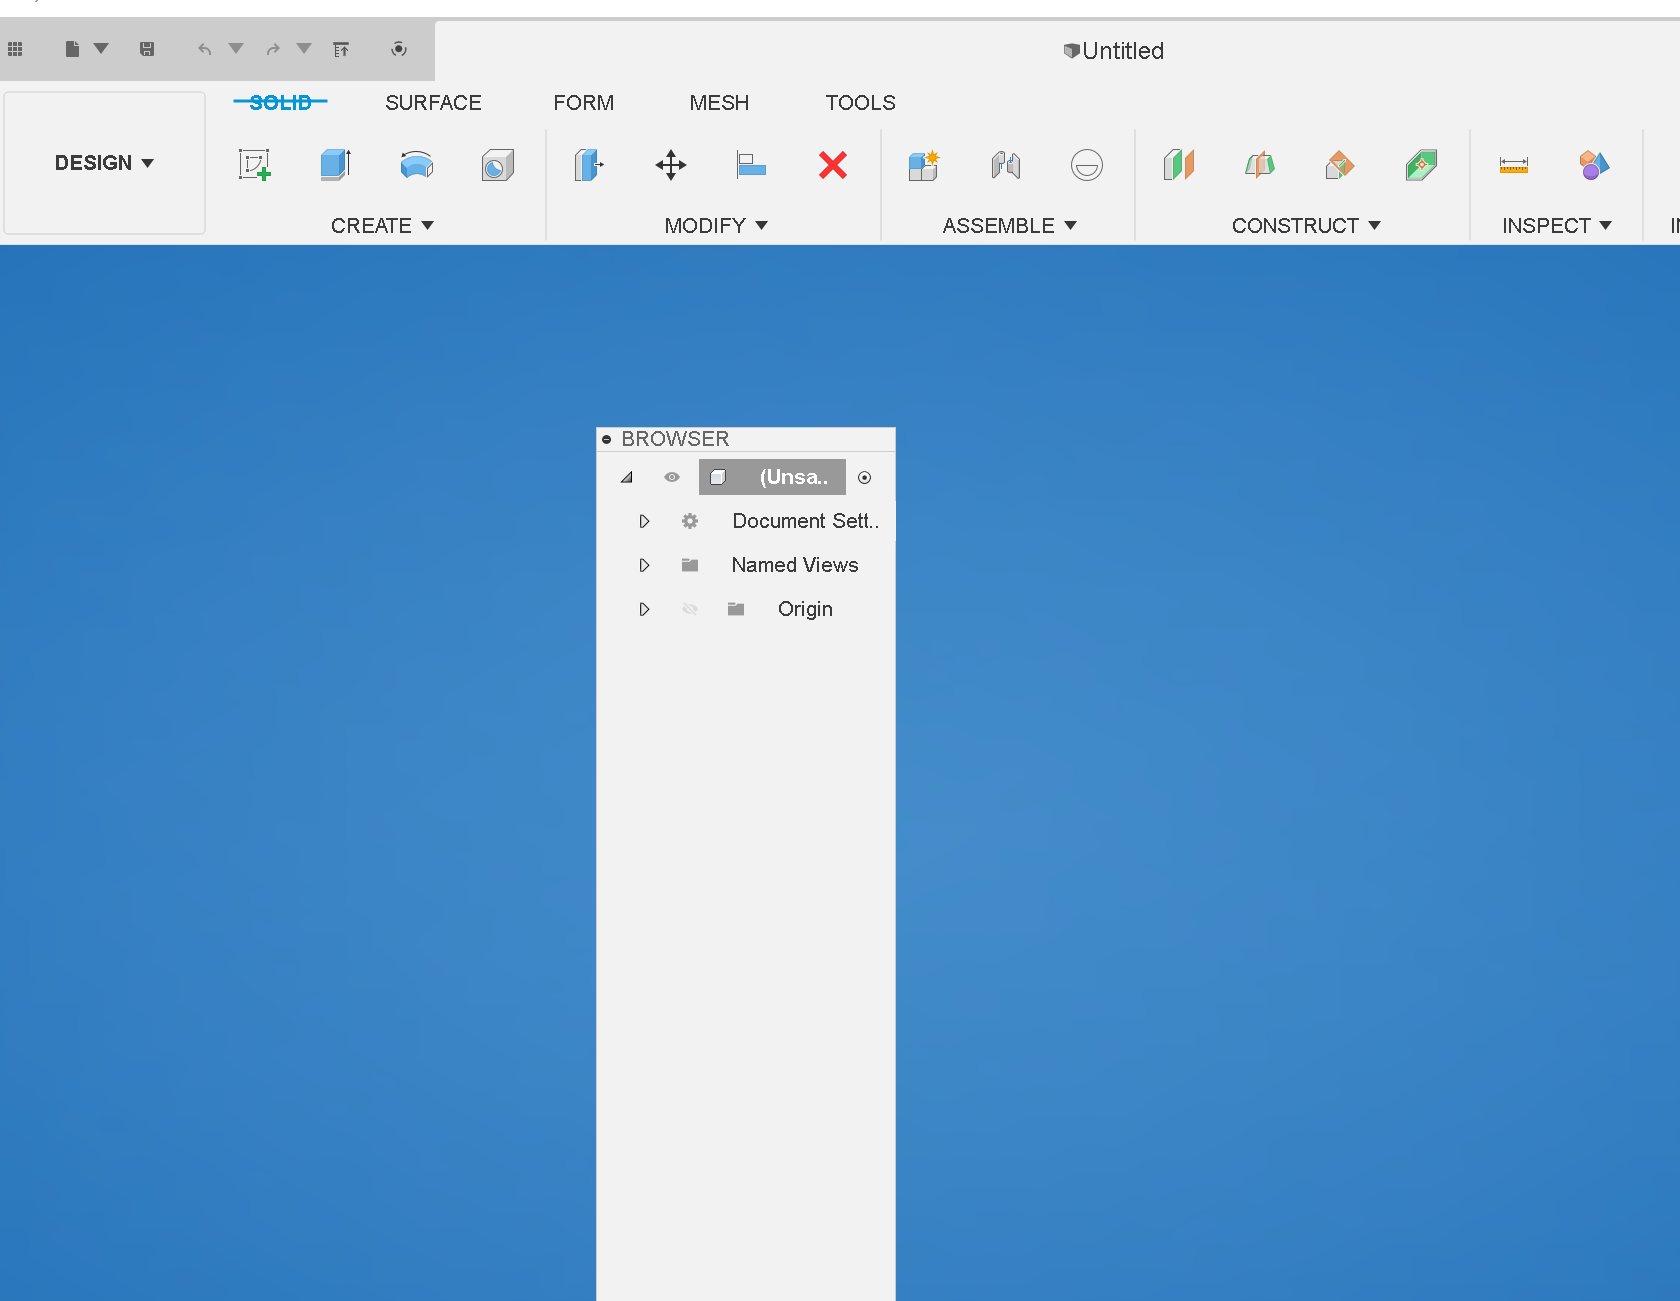
Task: Open the CREATE dropdown menu
Action: (383, 225)
